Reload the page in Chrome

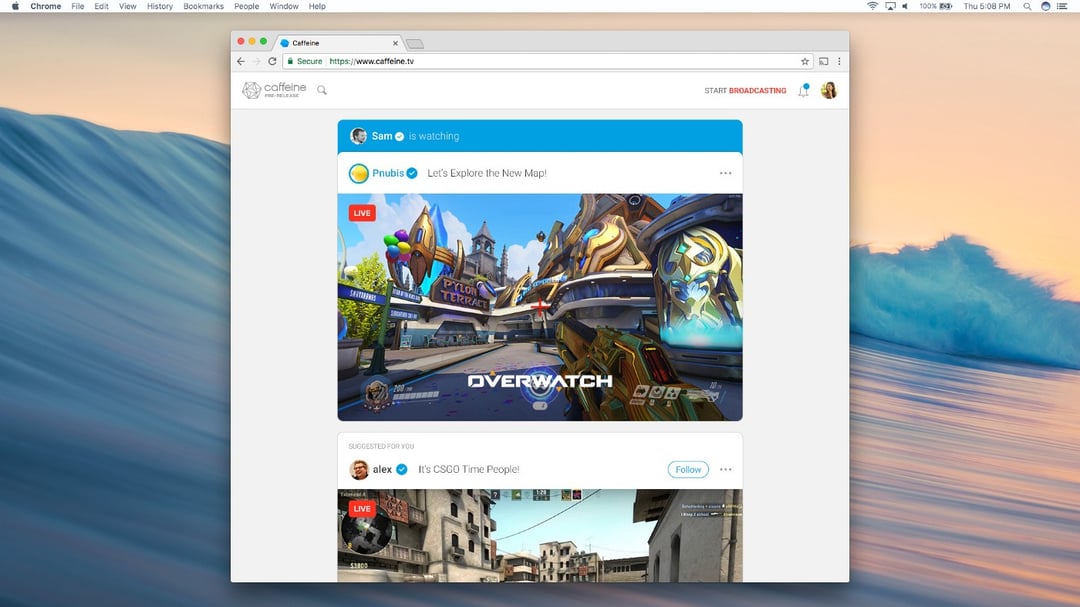[x=272, y=61]
